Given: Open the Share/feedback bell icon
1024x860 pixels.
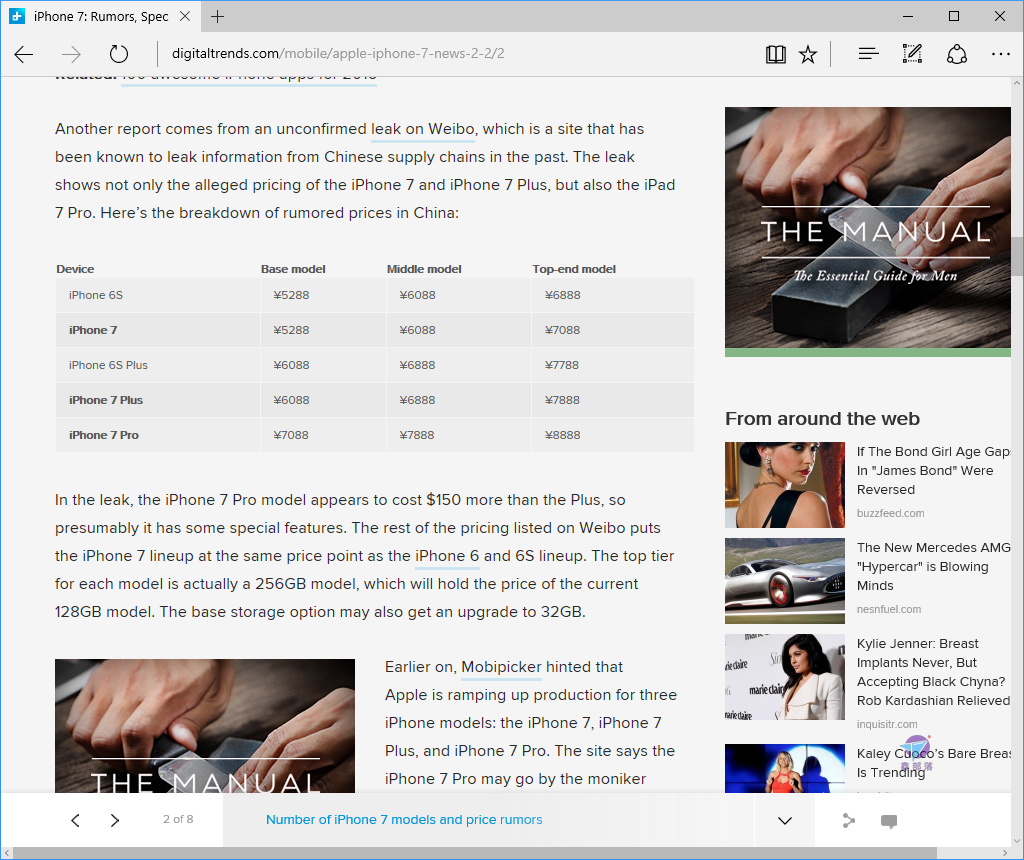Looking at the screenshot, I should click(x=957, y=54).
